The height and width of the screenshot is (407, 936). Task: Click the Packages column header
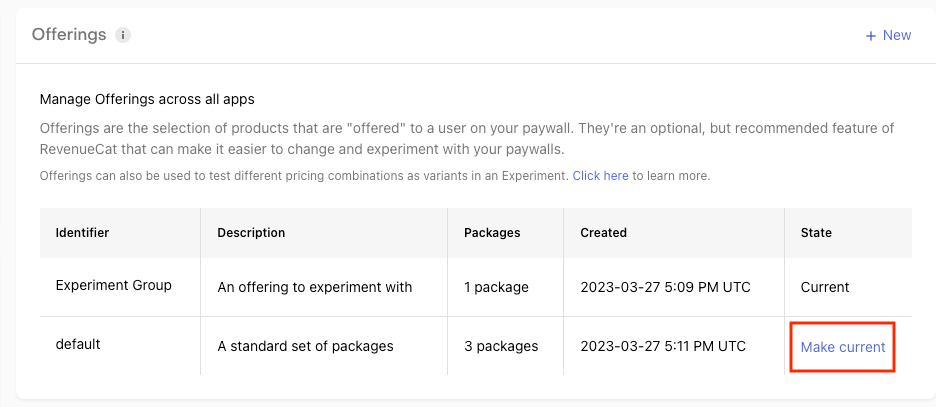492,232
